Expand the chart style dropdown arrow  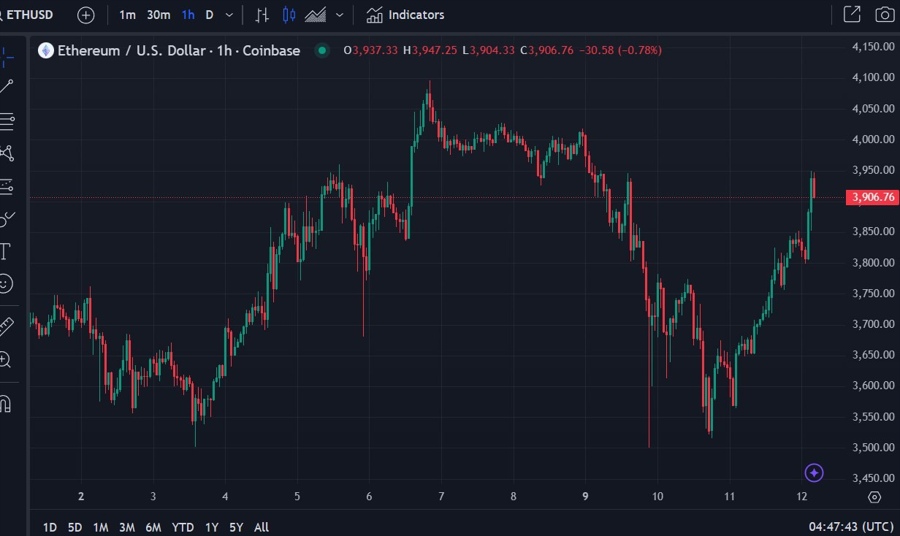pos(340,15)
